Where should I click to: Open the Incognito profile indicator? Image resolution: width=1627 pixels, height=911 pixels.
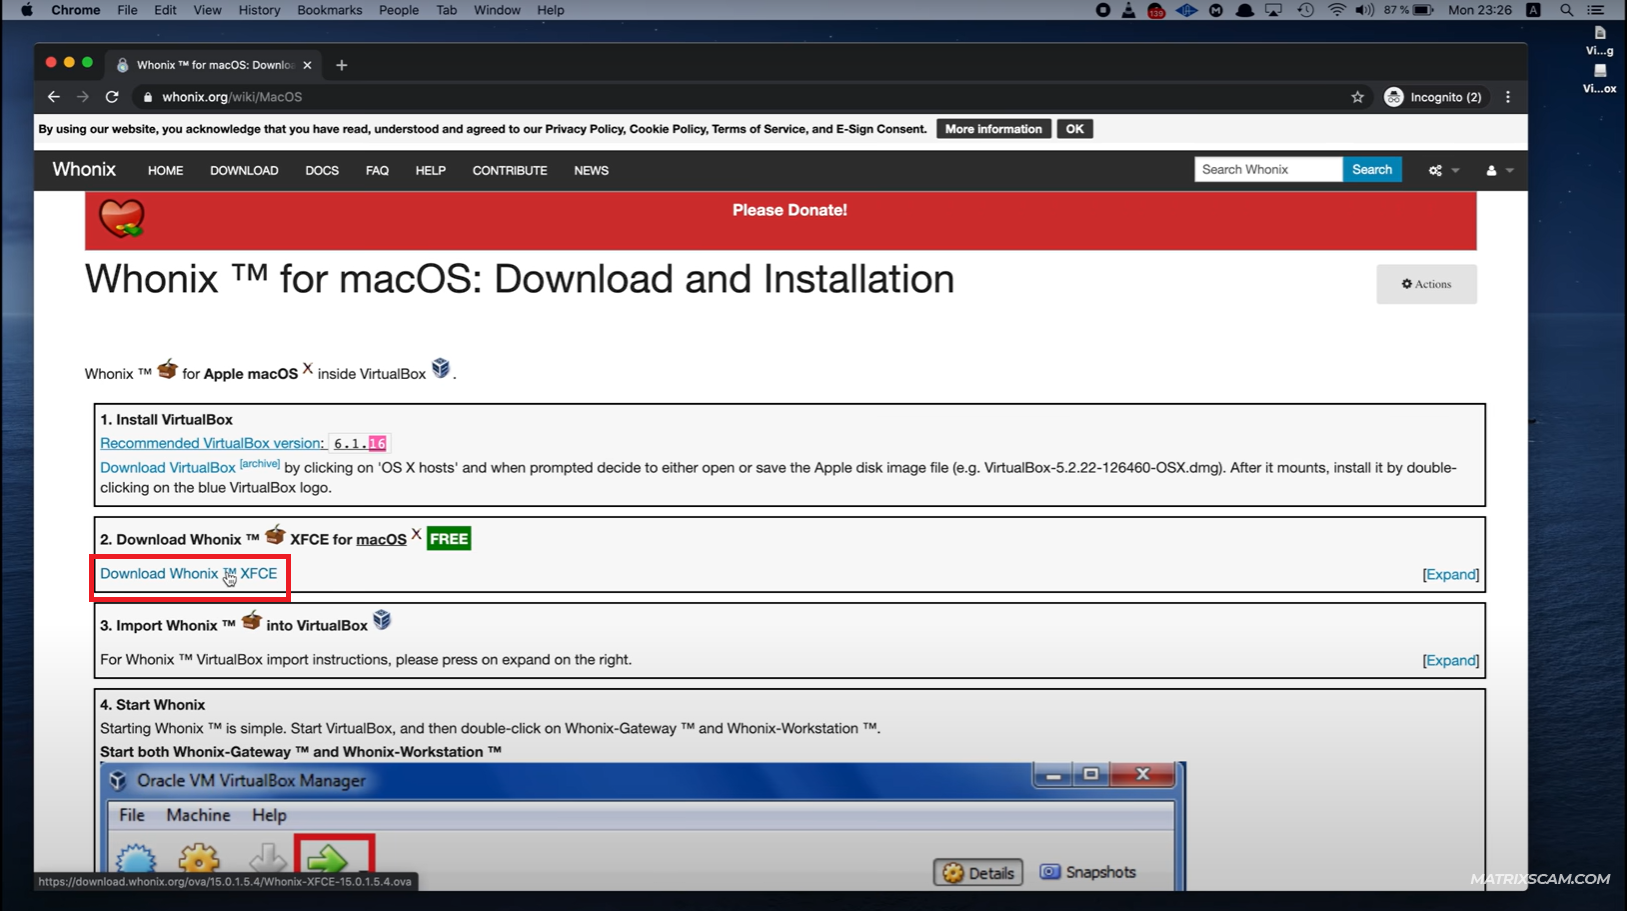[1433, 97]
